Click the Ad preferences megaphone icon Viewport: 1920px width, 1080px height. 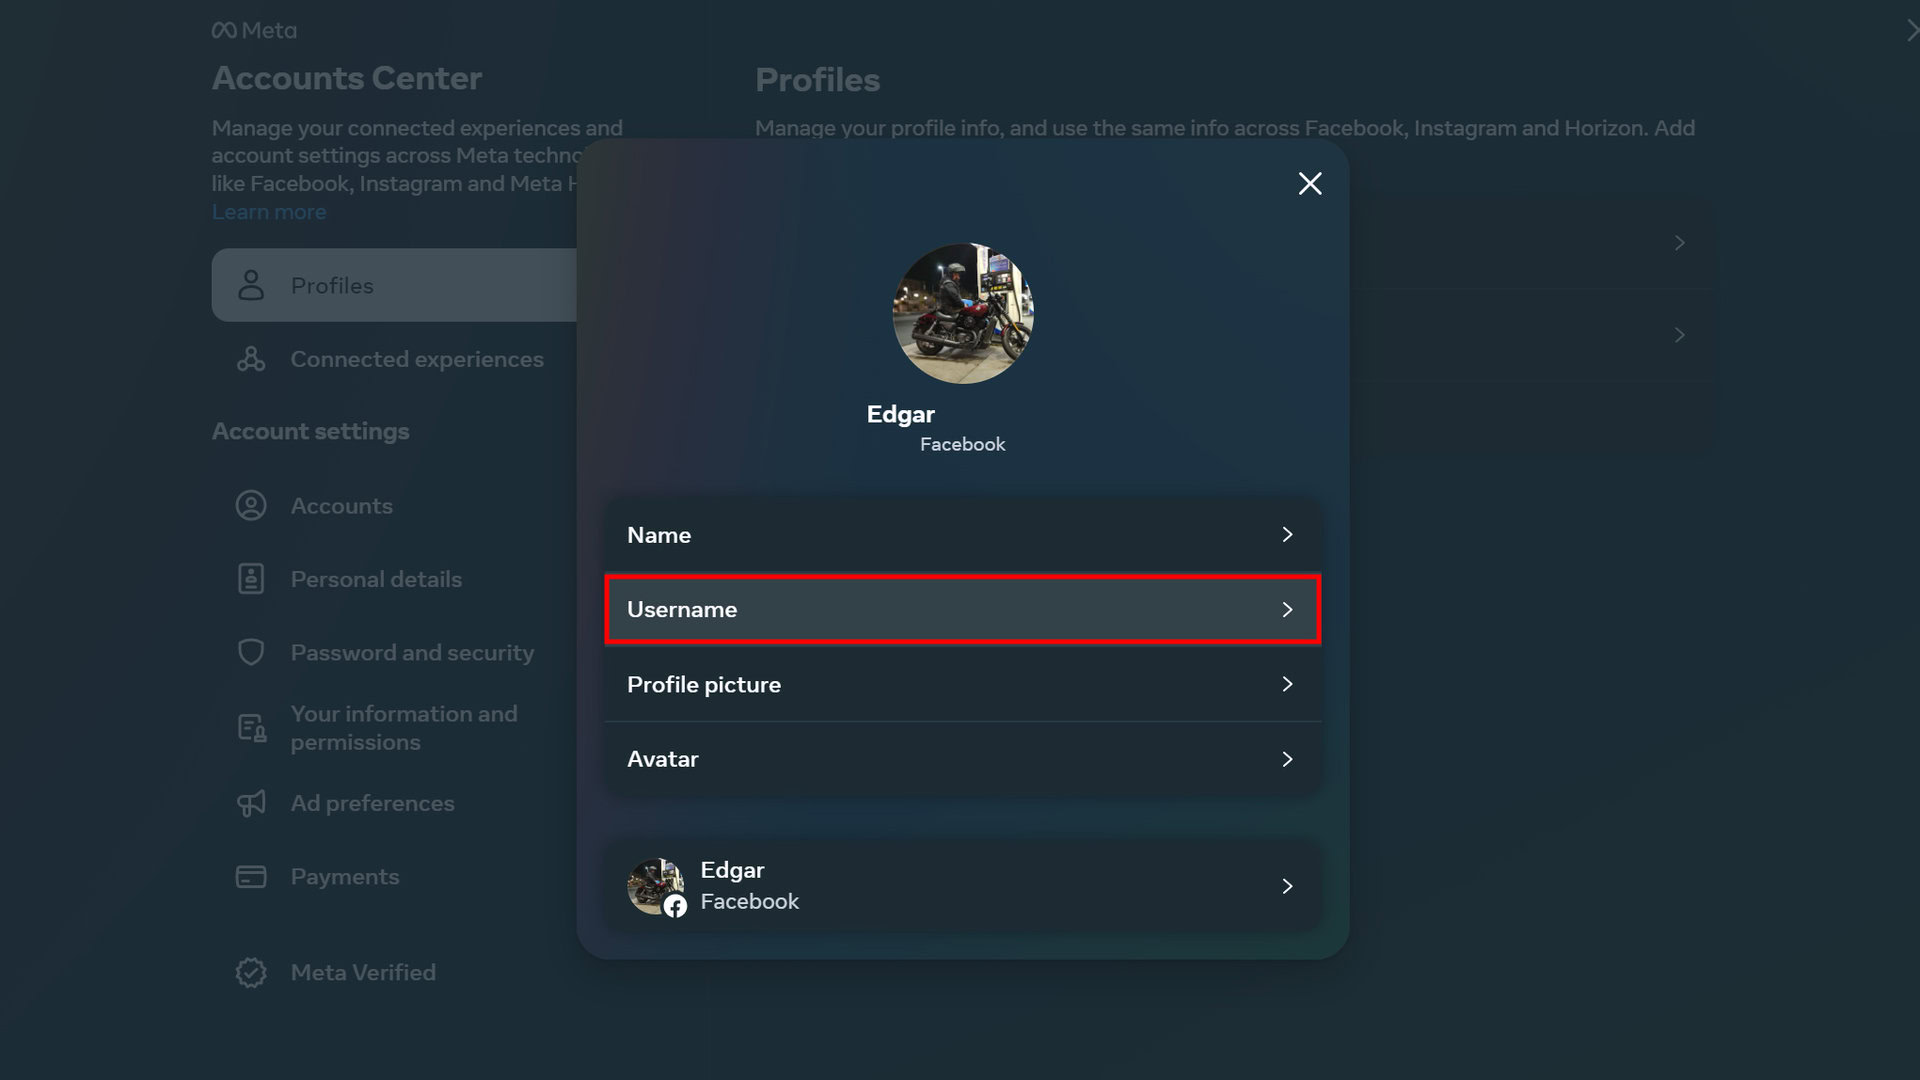[251, 803]
